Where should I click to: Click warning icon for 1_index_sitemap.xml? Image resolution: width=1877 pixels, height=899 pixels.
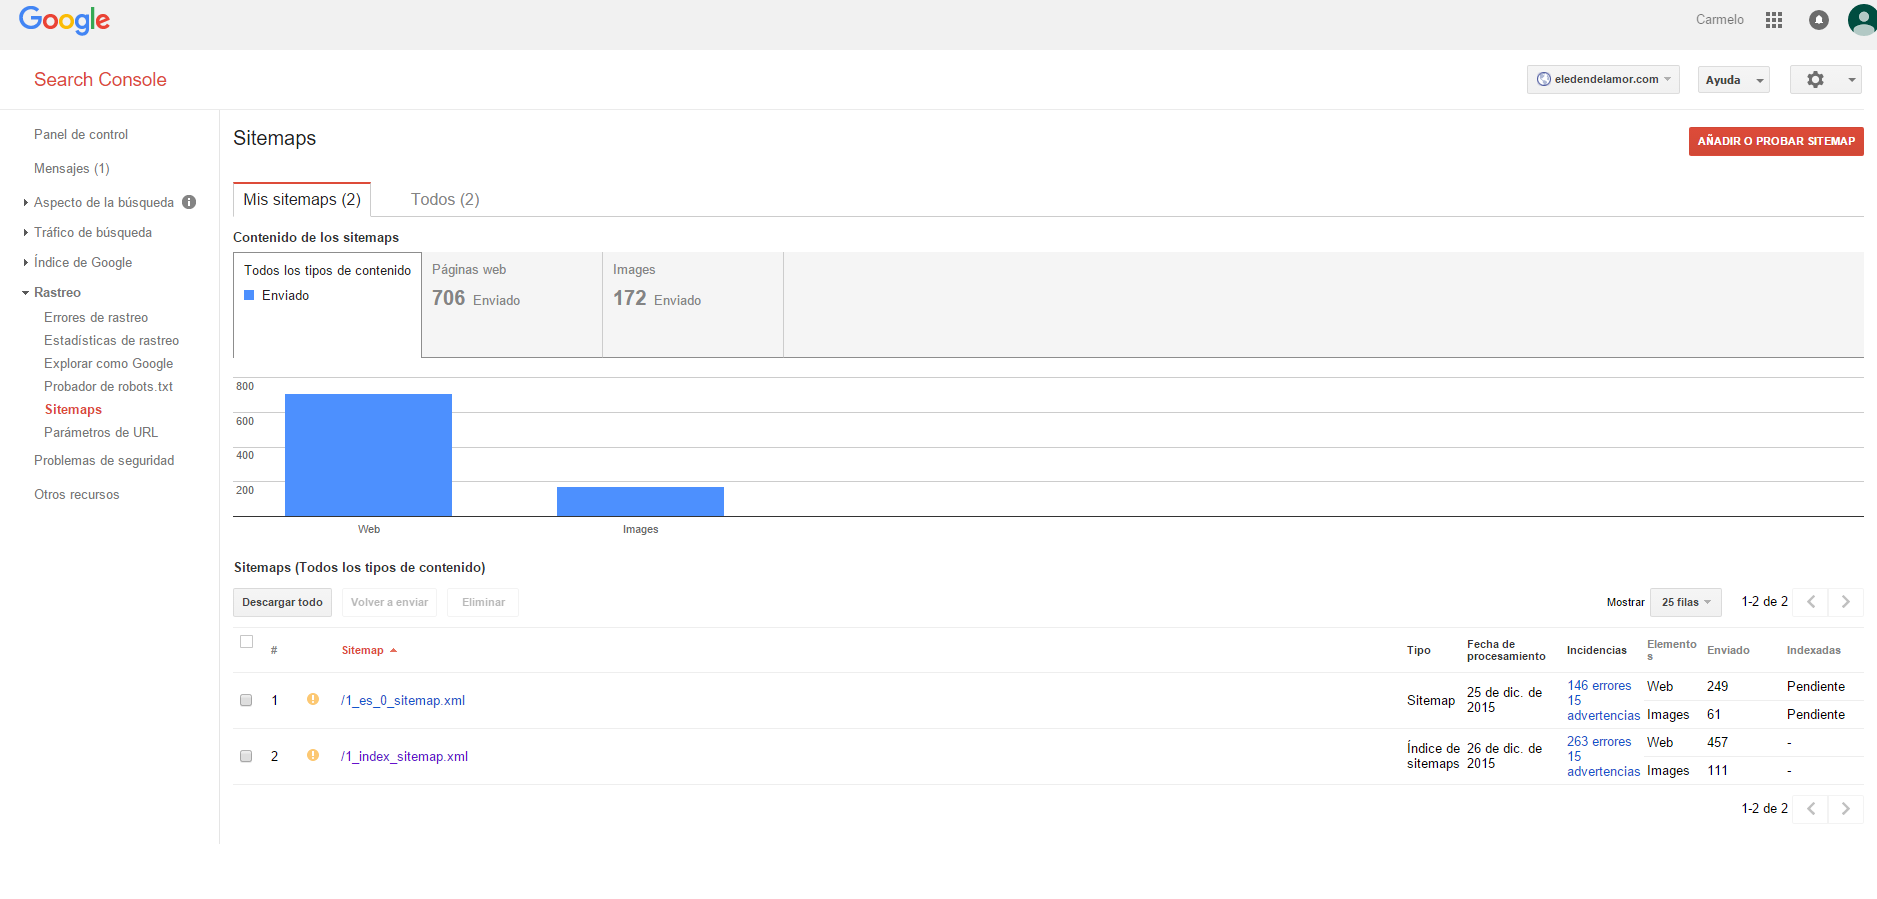(313, 755)
